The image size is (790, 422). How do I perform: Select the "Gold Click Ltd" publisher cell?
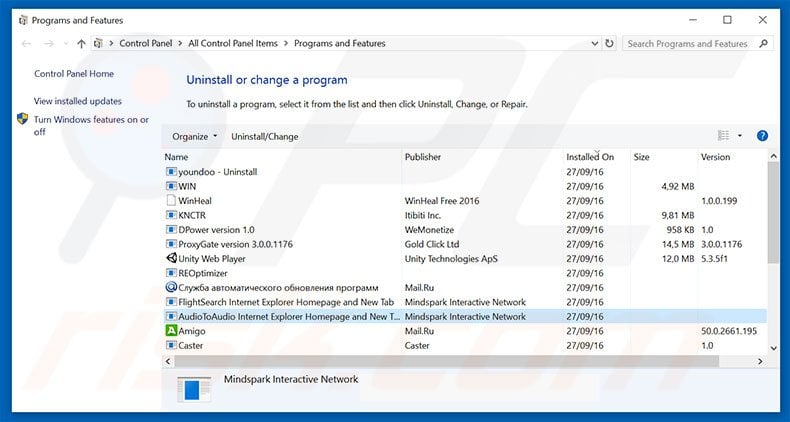coord(432,244)
